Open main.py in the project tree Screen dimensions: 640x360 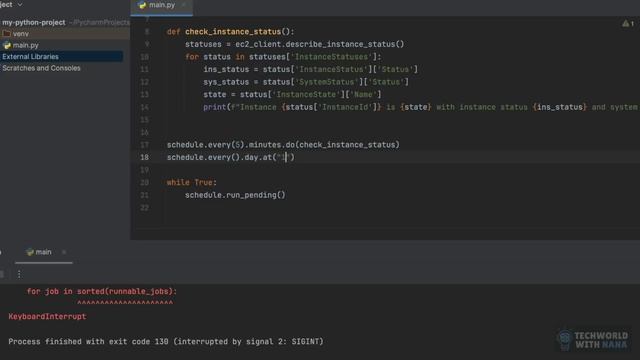tap(25, 45)
